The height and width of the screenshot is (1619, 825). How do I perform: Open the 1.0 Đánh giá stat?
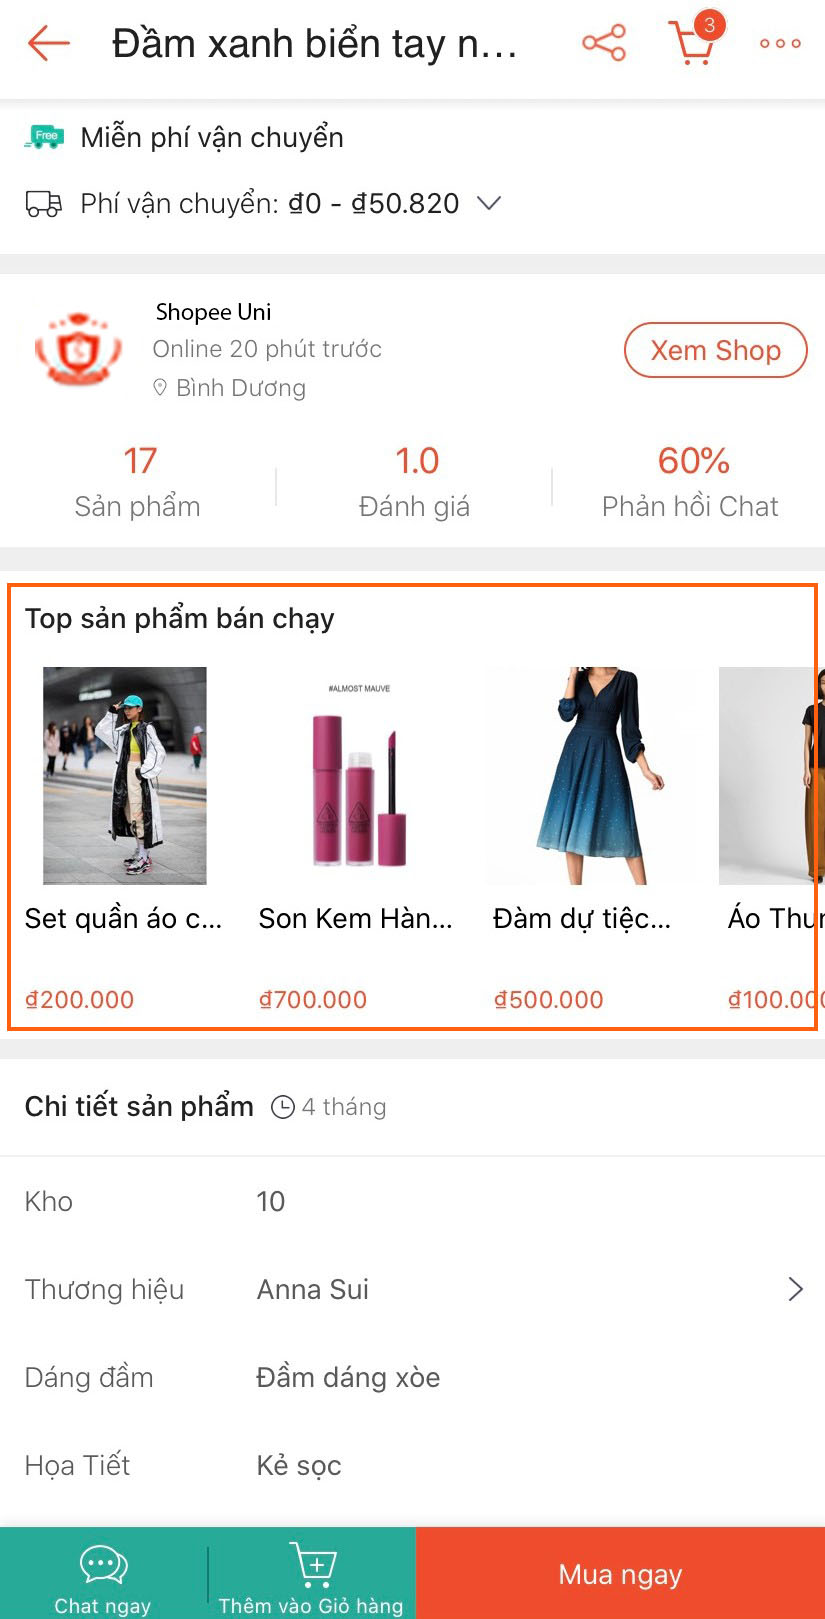tap(414, 483)
